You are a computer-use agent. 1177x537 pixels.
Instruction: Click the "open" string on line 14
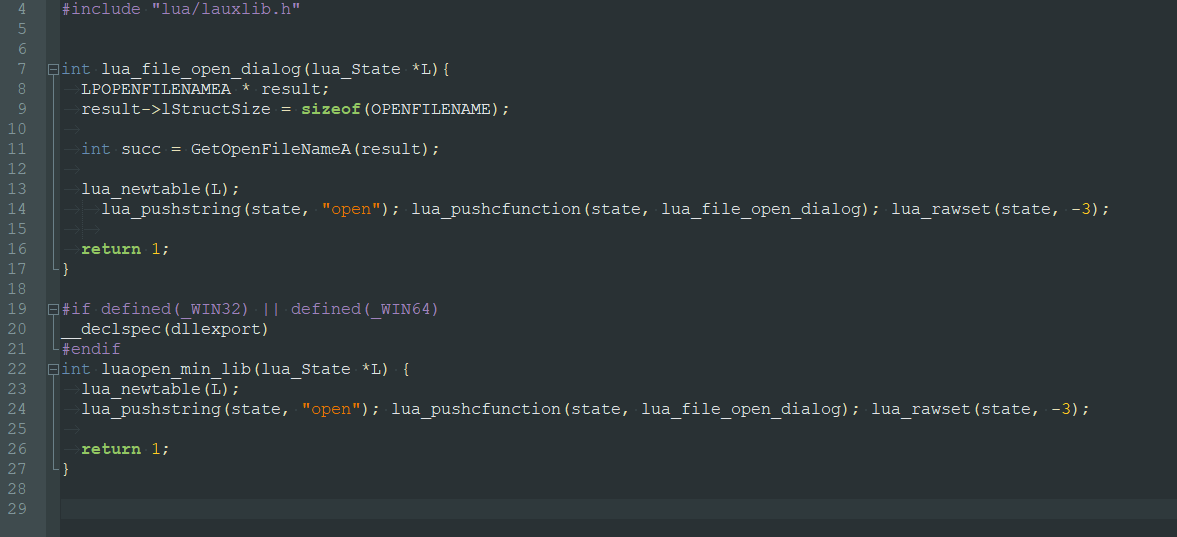(351, 209)
